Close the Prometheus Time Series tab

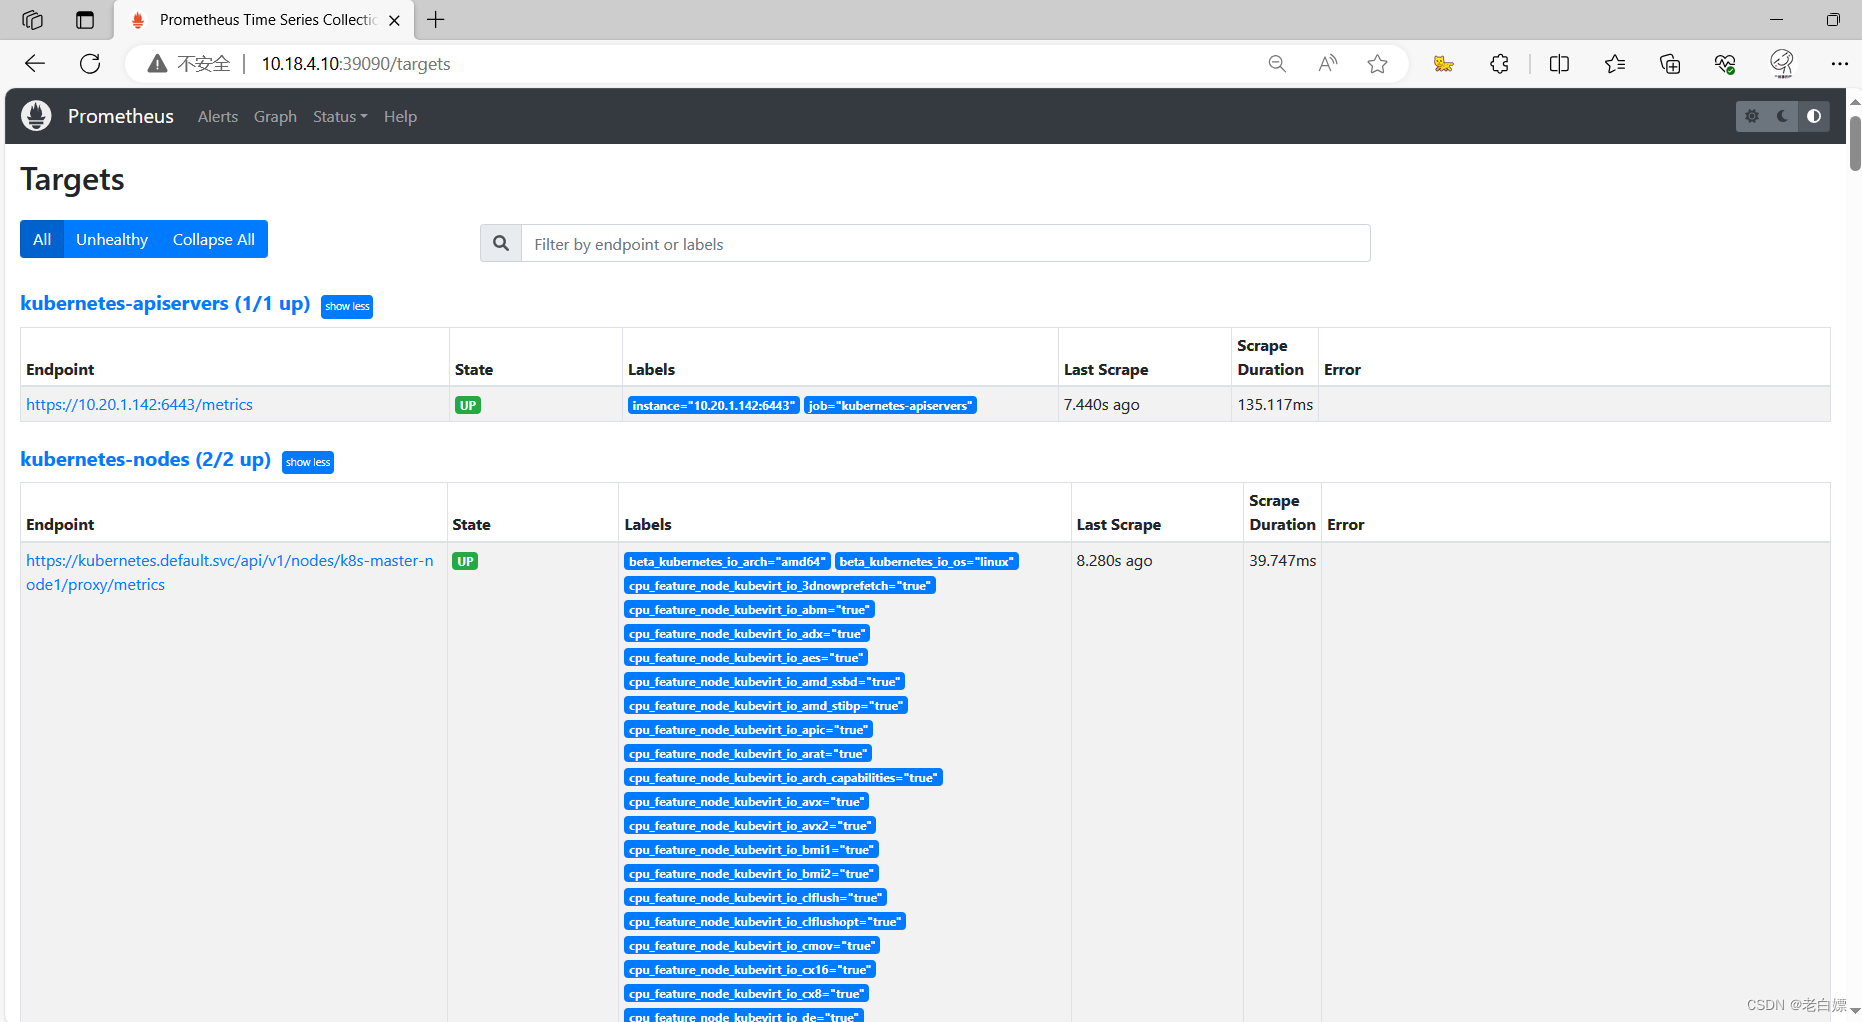point(394,20)
